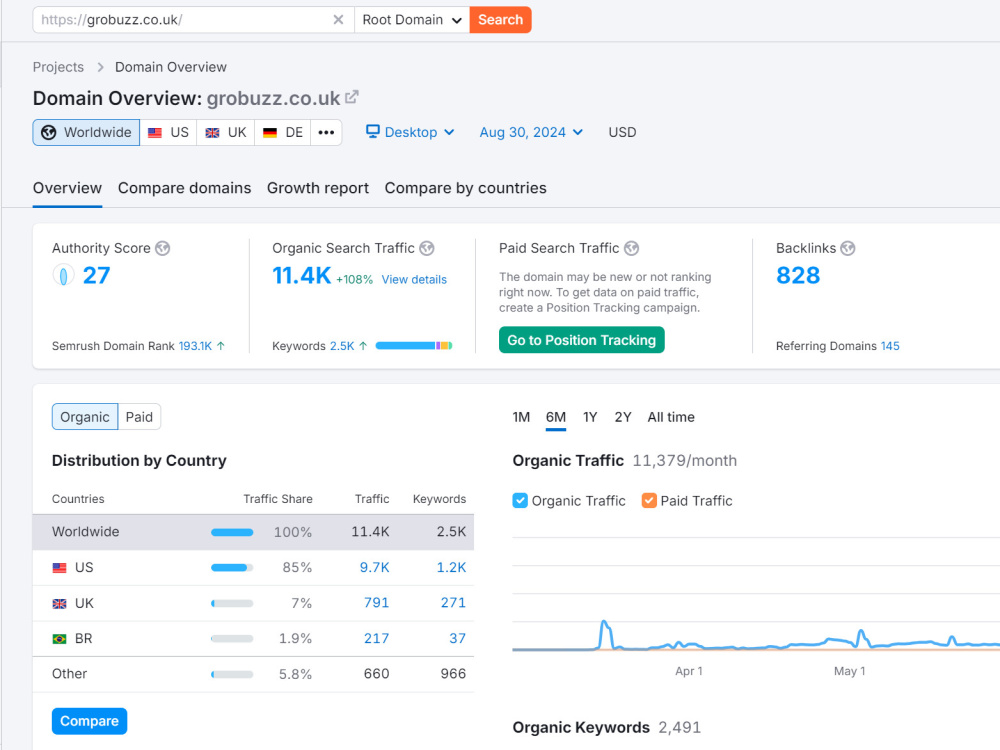Open Backlinks 828 value
The width and height of the screenshot is (1000, 750).
798,276
